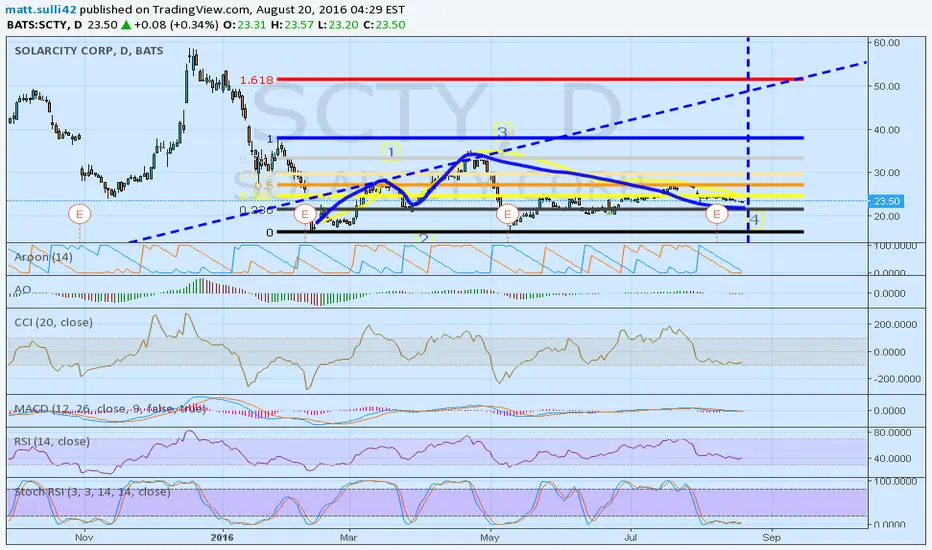Image resolution: width=932 pixels, height=550 pixels.
Task: Click the Mar label on time axis
Action: coord(348,538)
